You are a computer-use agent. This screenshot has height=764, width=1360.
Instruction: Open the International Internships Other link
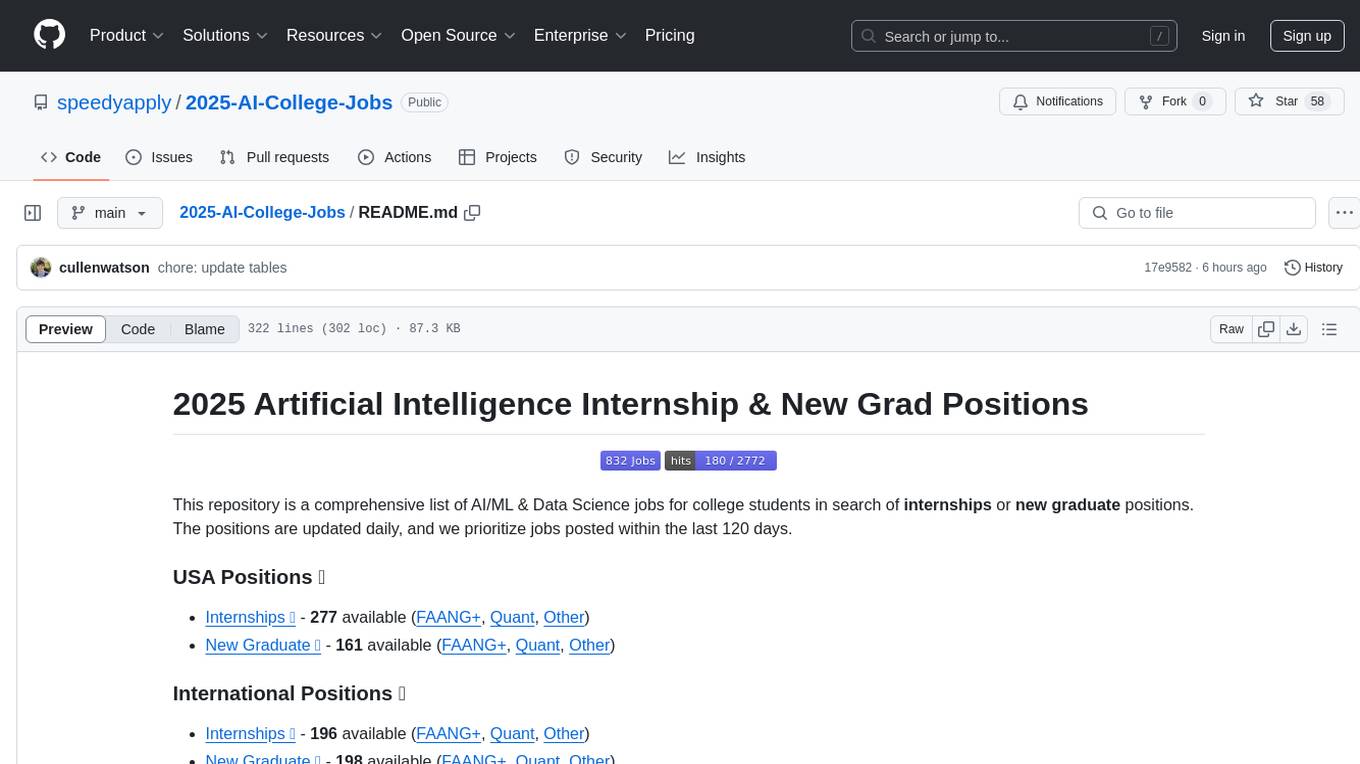[564, 733]
